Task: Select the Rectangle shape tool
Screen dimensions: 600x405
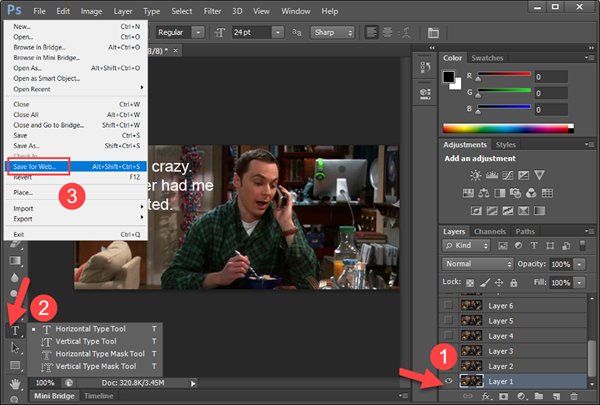Action: point(15,365)
